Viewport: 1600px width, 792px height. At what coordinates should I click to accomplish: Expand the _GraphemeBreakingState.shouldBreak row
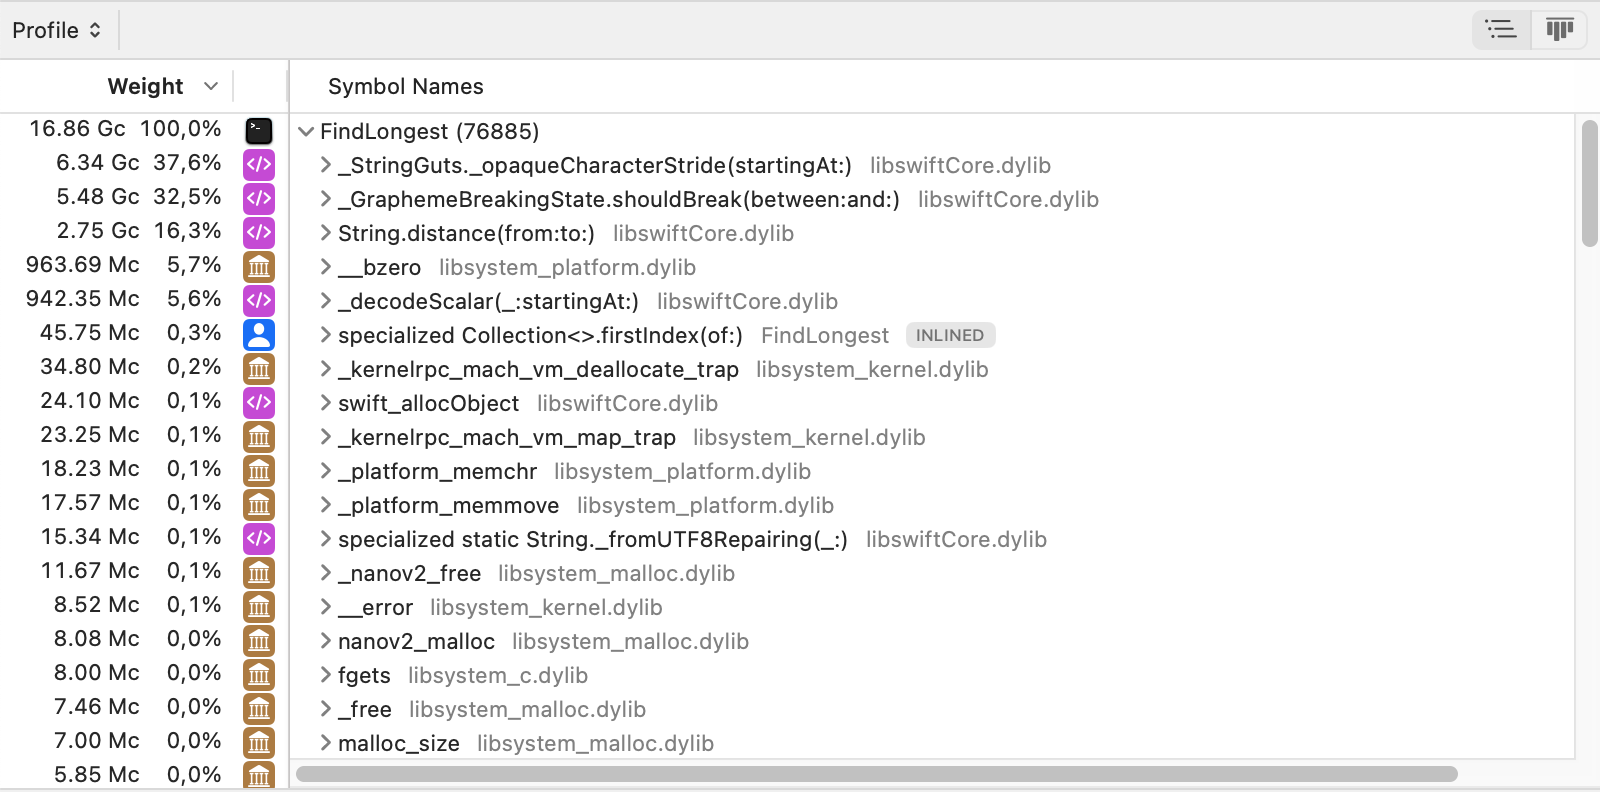click(x=325, y=199)
